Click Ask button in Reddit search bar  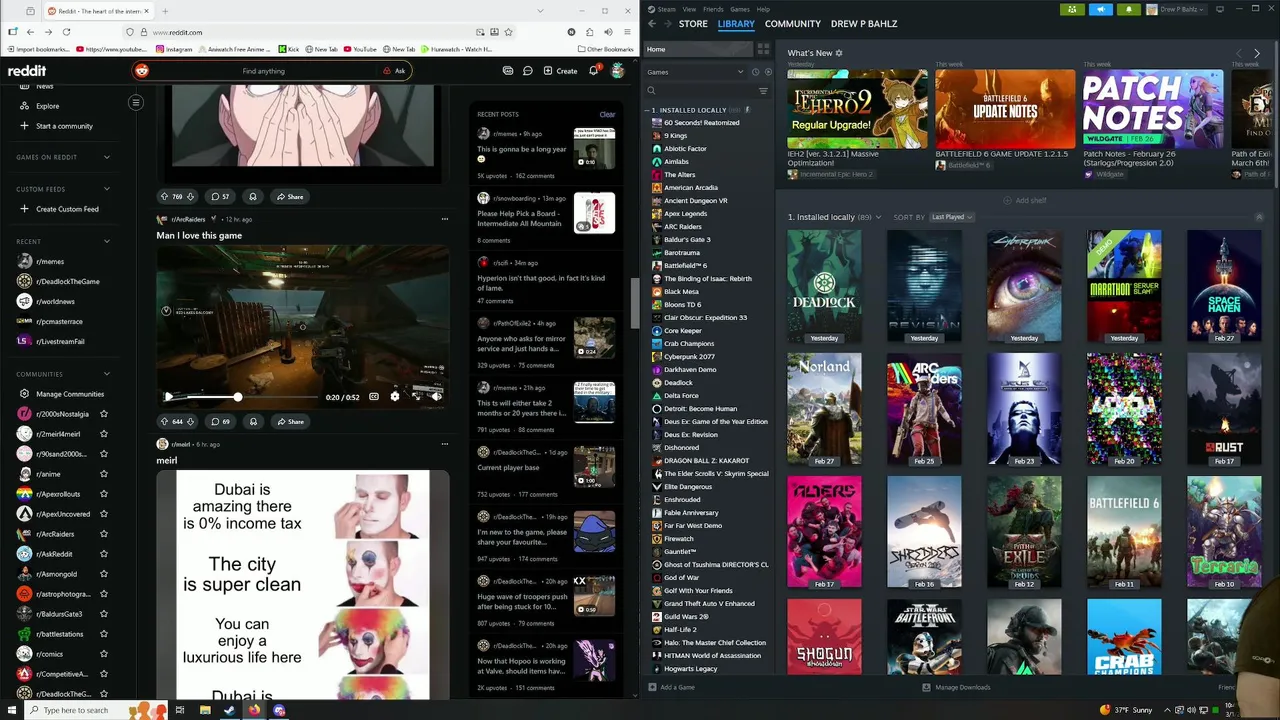click(394, 71)
